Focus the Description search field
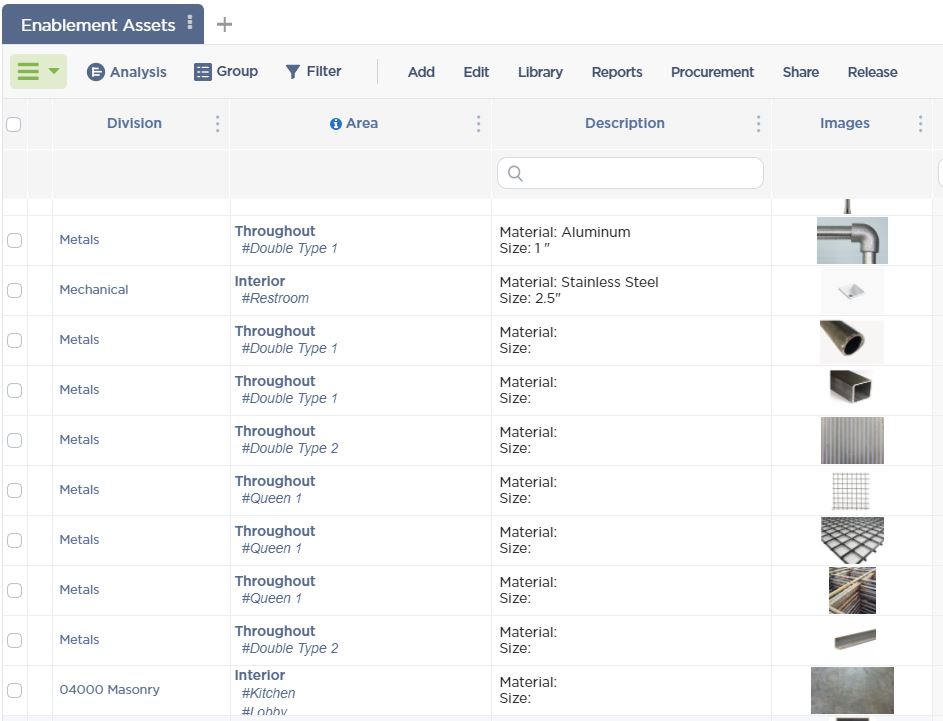The height and width of the screenshot is (721, 943). click(630, 173)
